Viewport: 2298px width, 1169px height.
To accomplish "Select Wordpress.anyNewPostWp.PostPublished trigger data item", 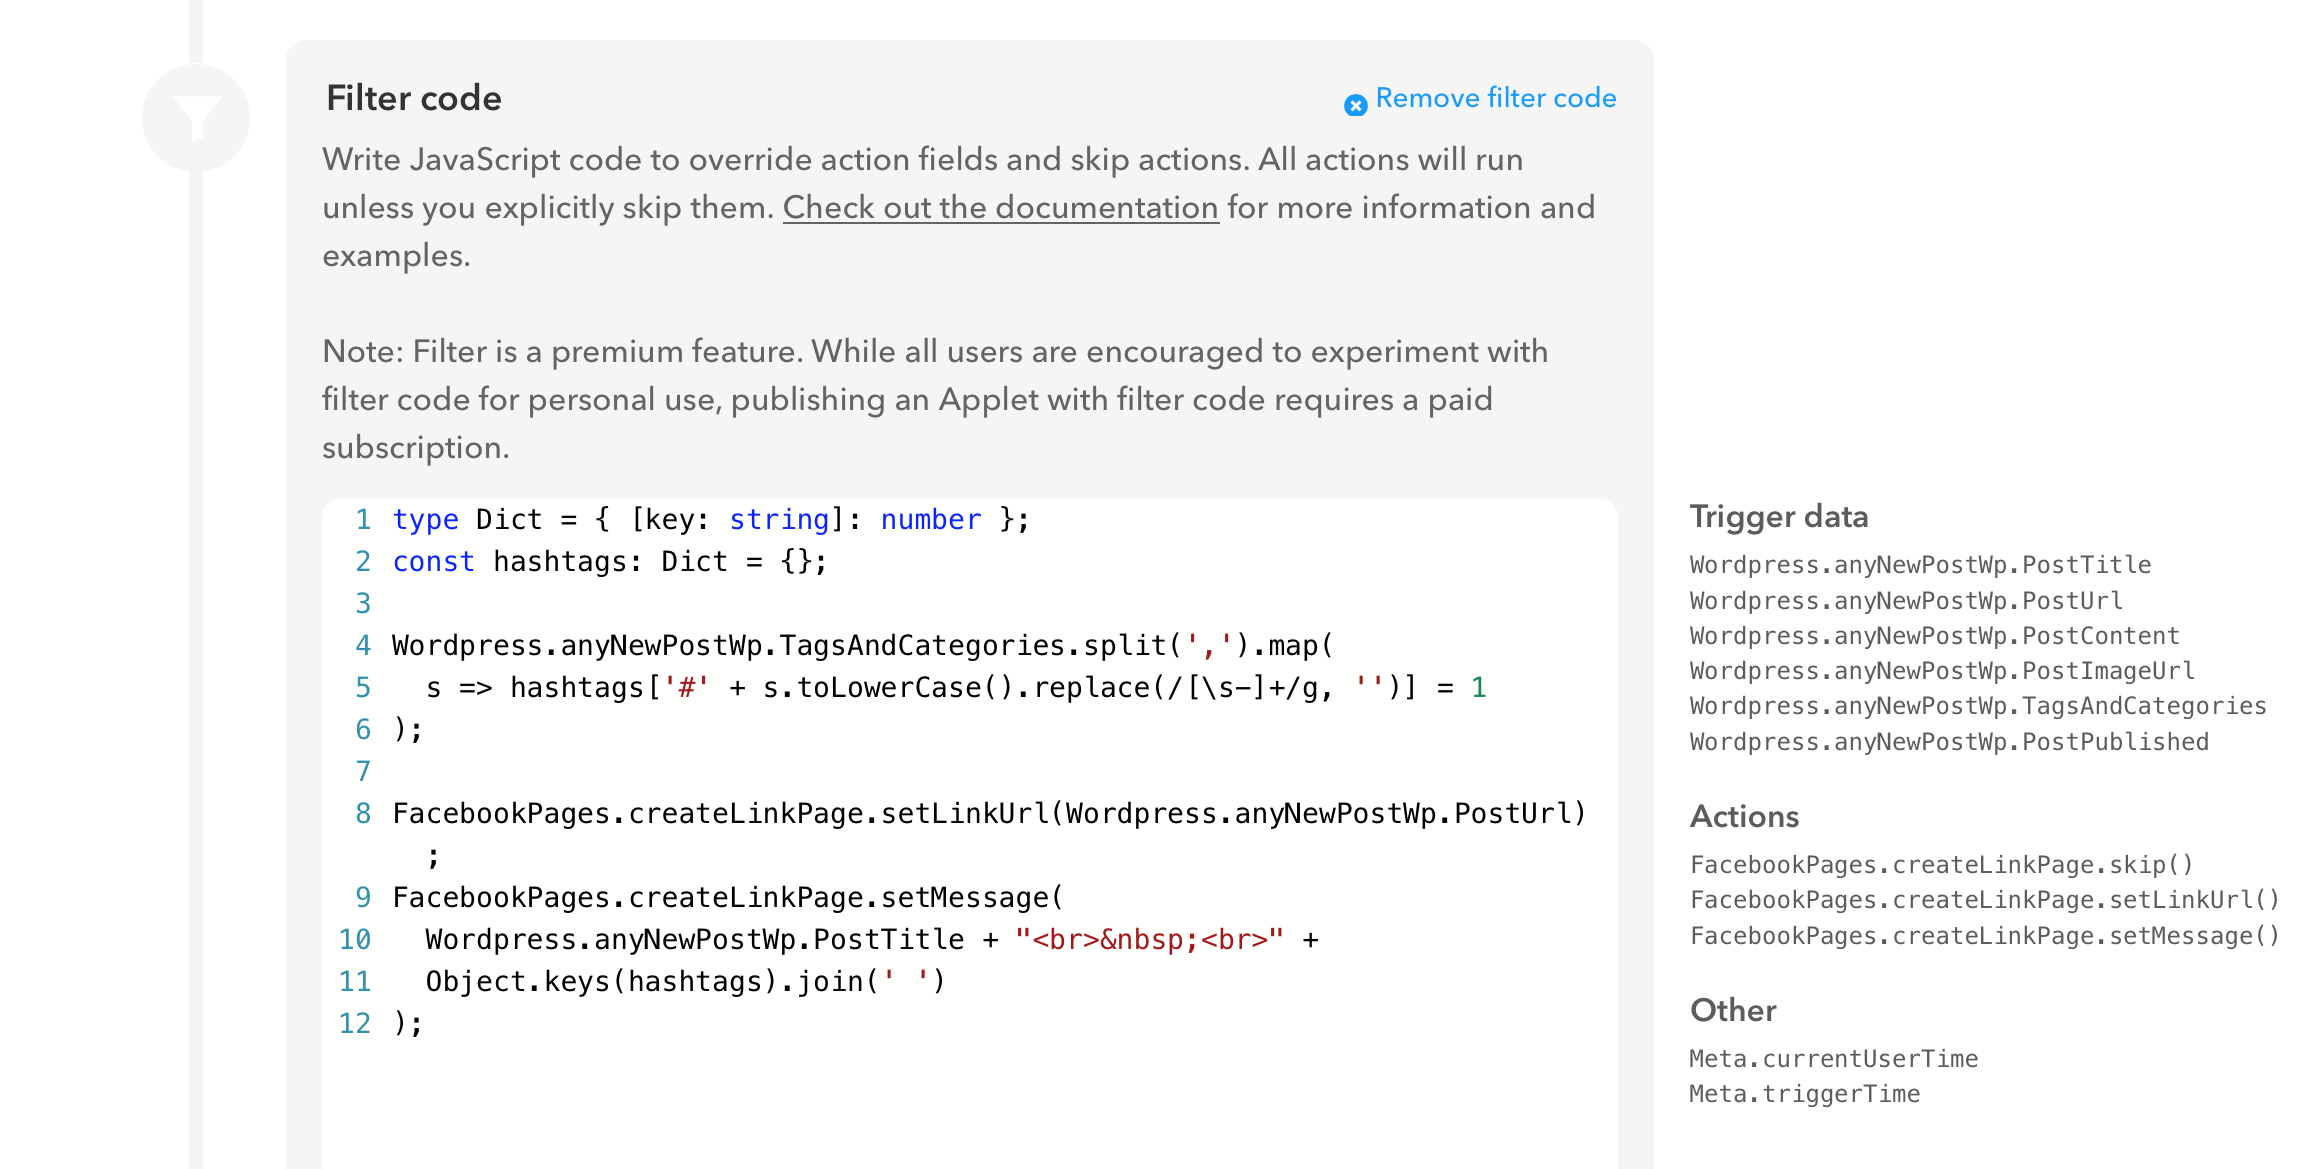I will coord(1948,742).
